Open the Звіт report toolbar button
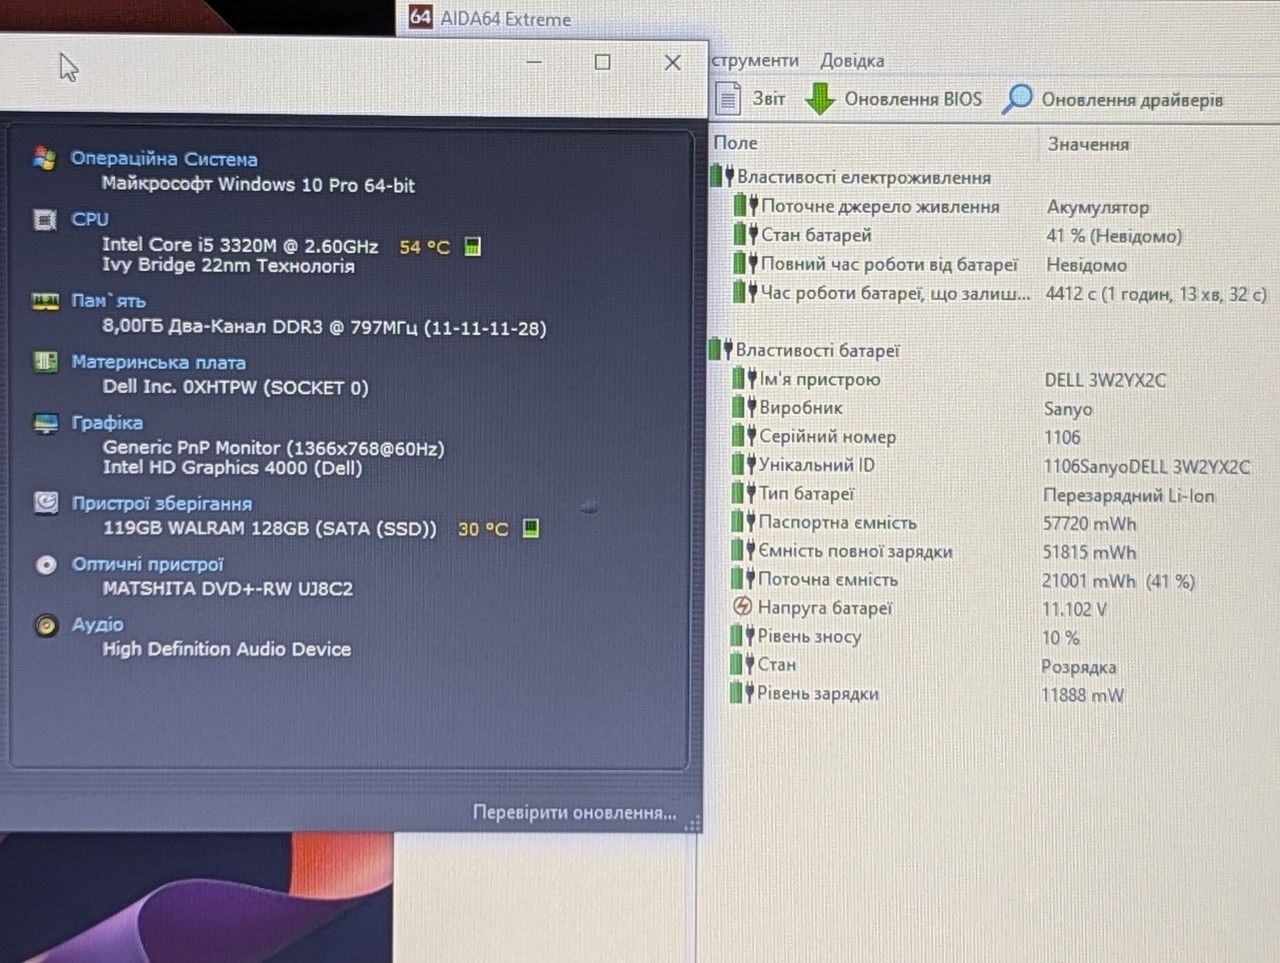This screenshot has width=1280, height=963. tap(751, 98)
